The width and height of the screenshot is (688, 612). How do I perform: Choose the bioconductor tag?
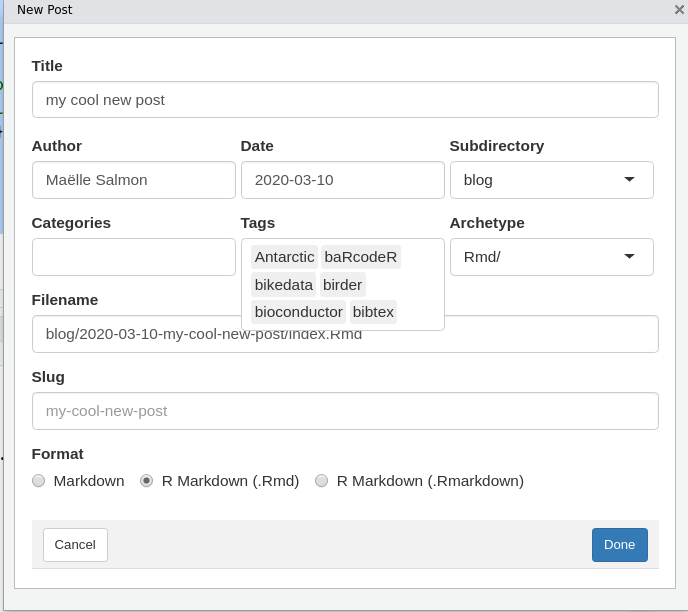pyautogui.click(x=298, y=312)
